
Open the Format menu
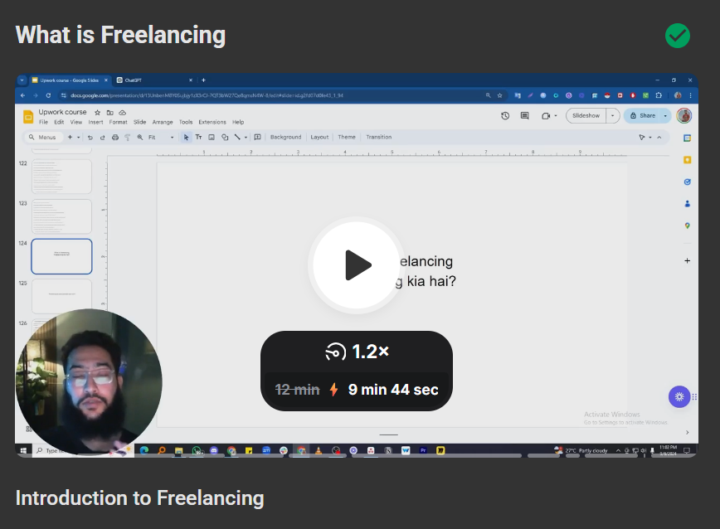click(x=118, y=122)
